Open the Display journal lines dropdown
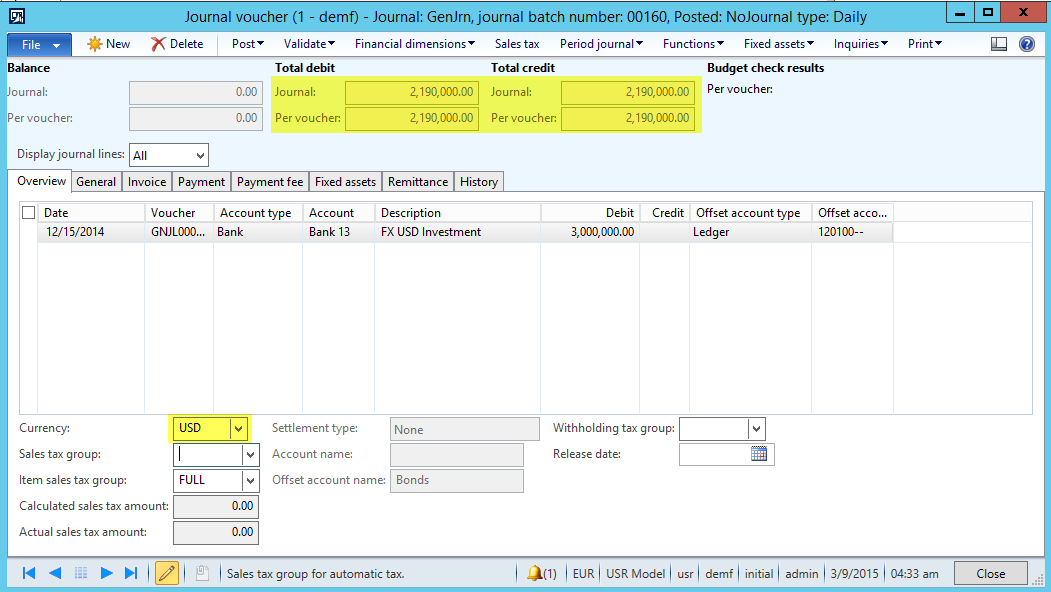The height and width of the screenshot is (592, 1051). [x=200, y=156]
